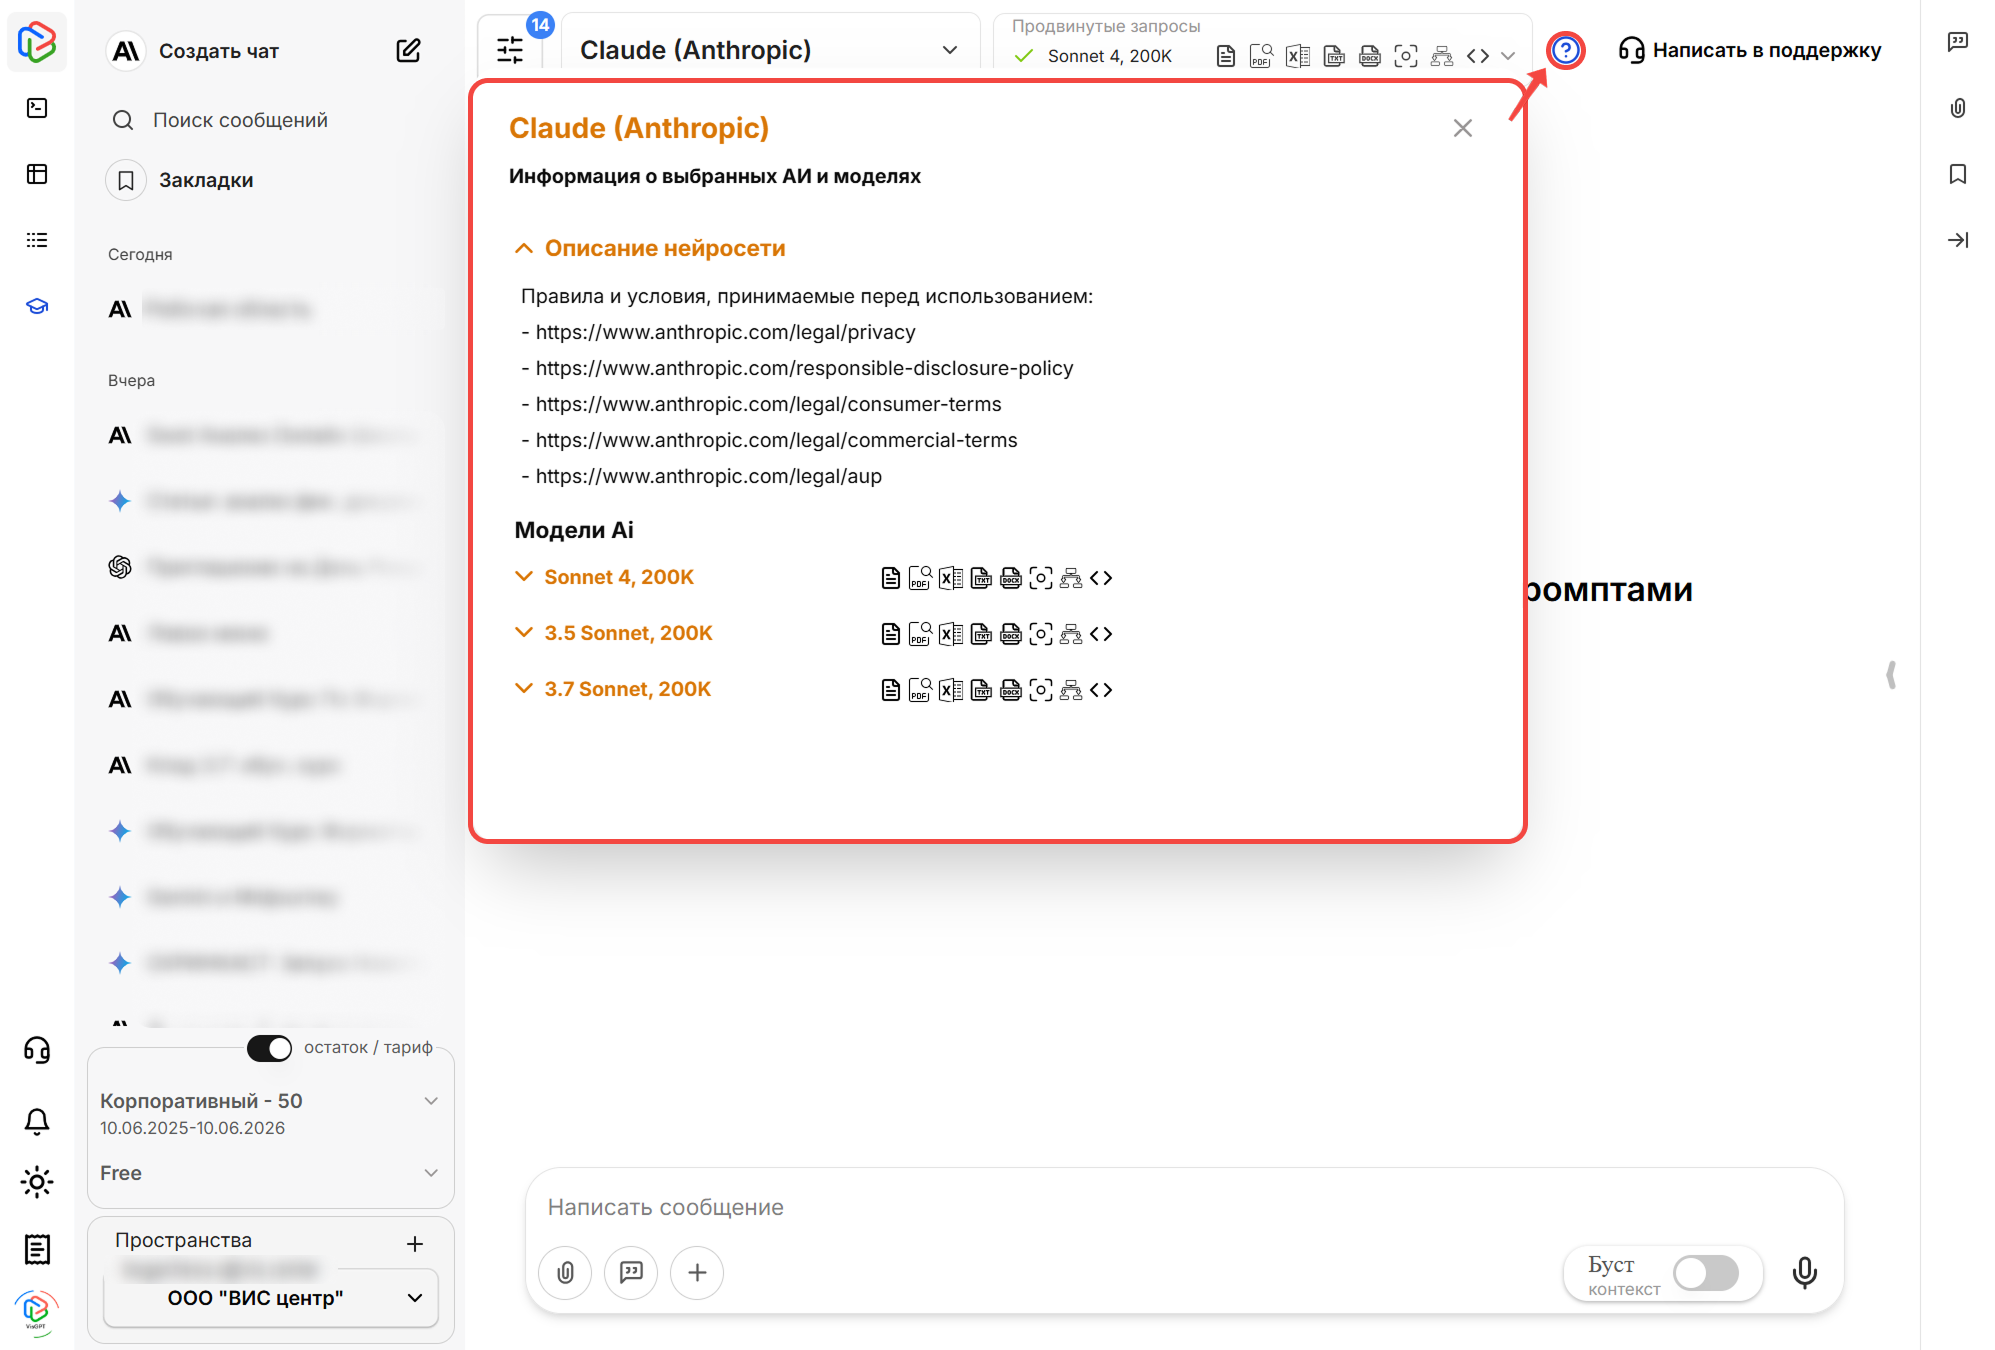The height and width of the screenshot is (1350, 1995).
Task: Open the table layout icon in left rail
Action: pyautogui.click(x=37, y=174)
